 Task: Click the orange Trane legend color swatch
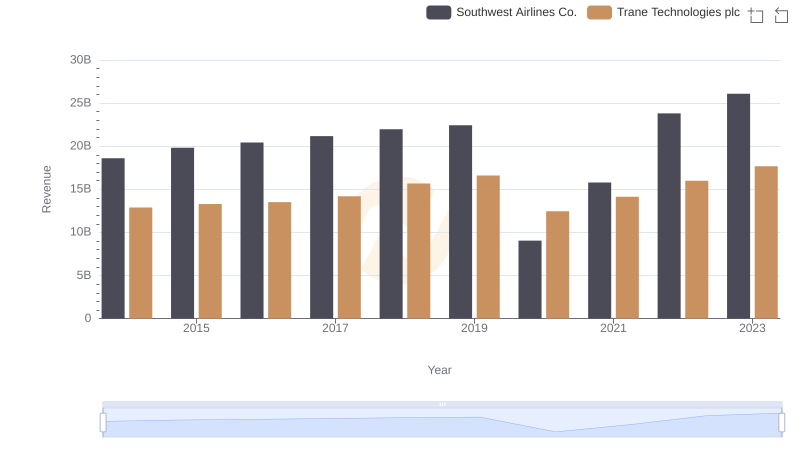point(599,12)
